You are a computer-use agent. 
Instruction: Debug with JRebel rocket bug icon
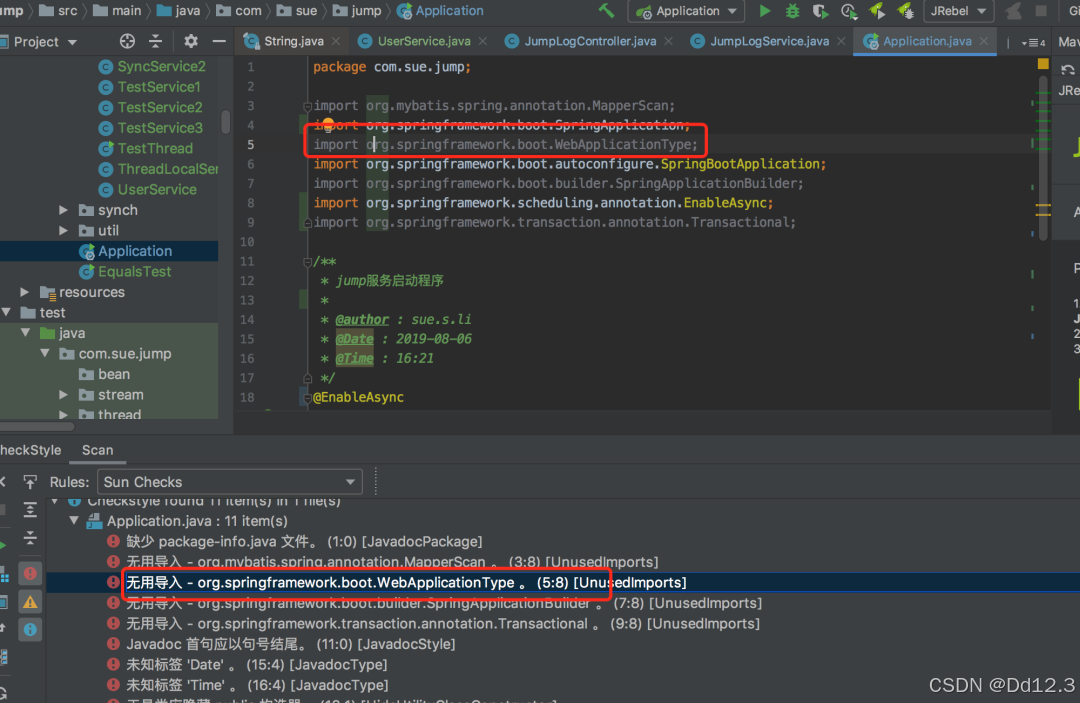(x=905, y=11)
